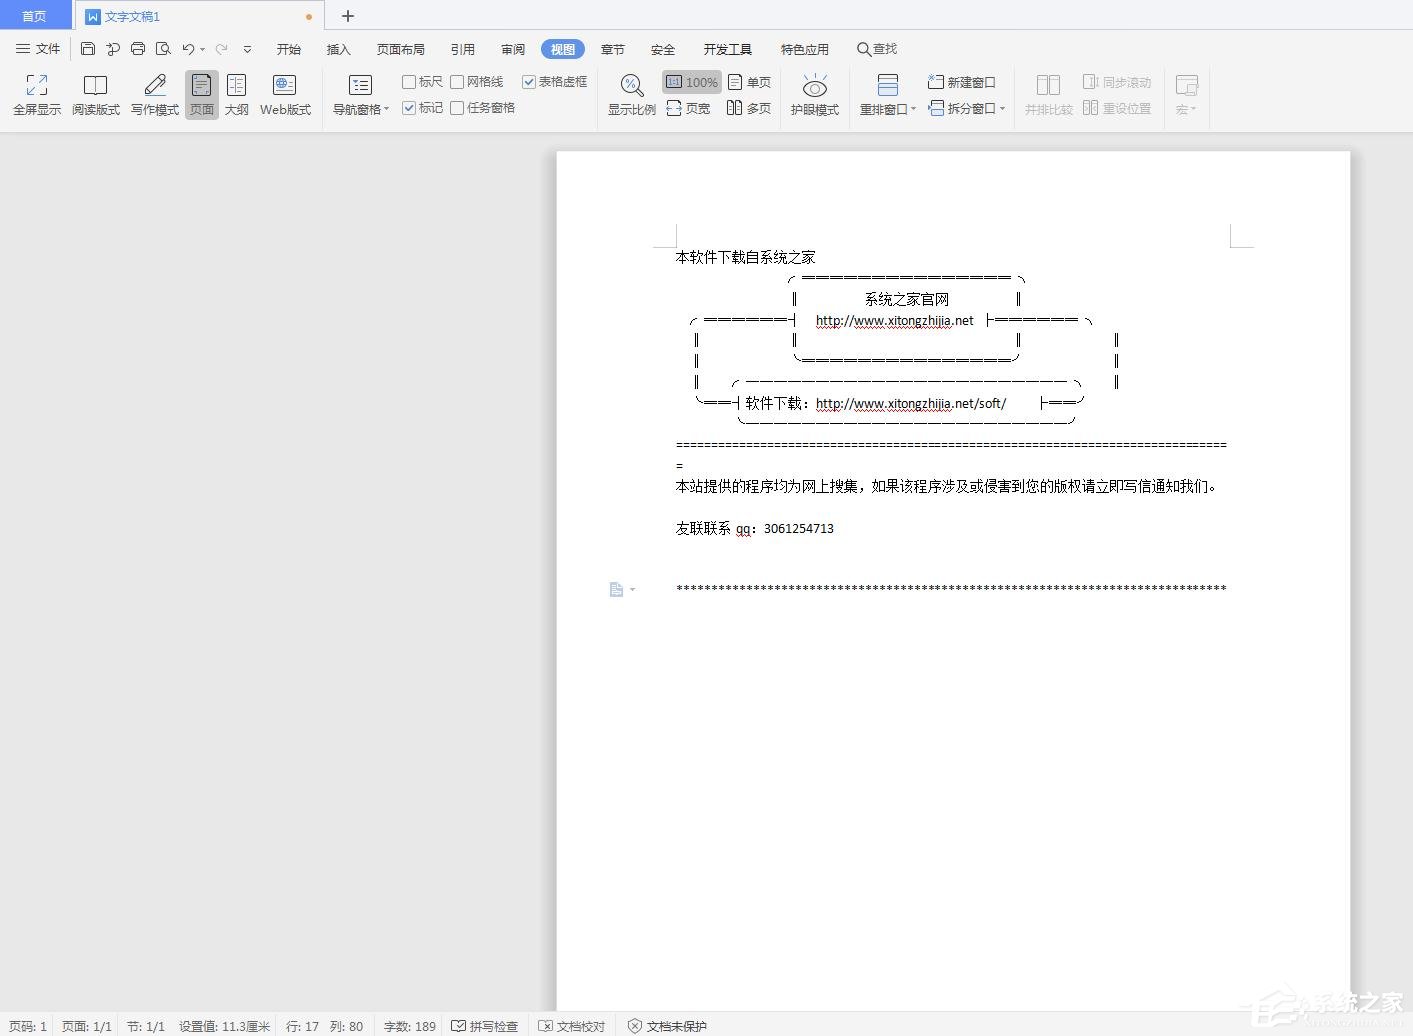Click the new window button
The width and height of the screenshot is (1413, 1036).
(961, 82)
